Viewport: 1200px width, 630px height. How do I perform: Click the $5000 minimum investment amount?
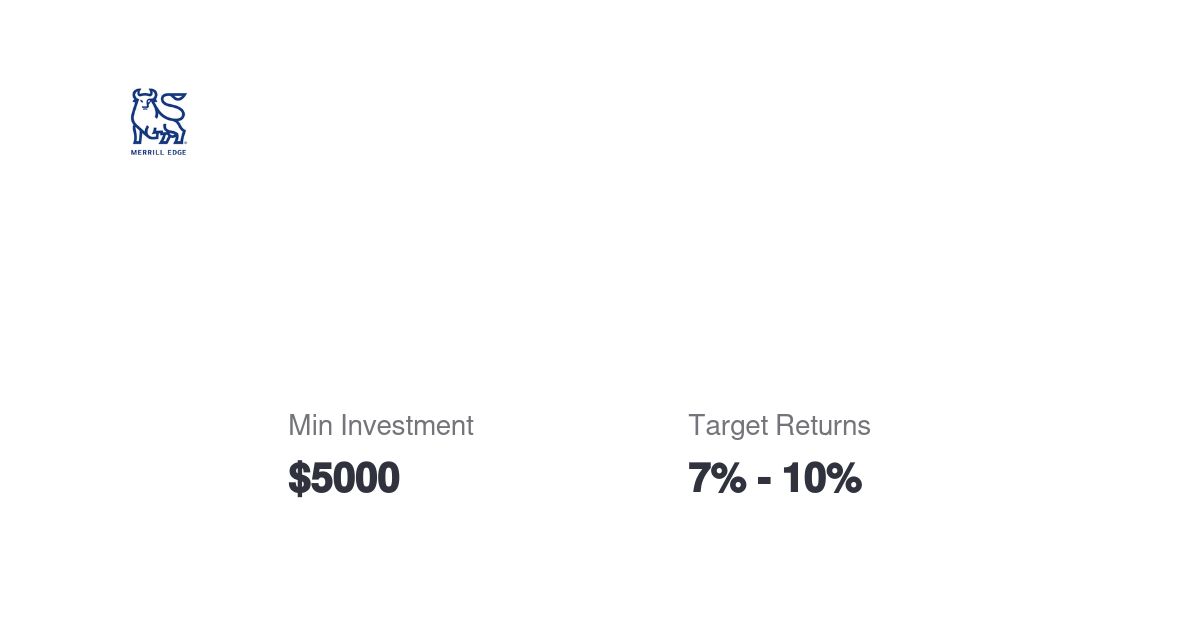click(343, 478)
